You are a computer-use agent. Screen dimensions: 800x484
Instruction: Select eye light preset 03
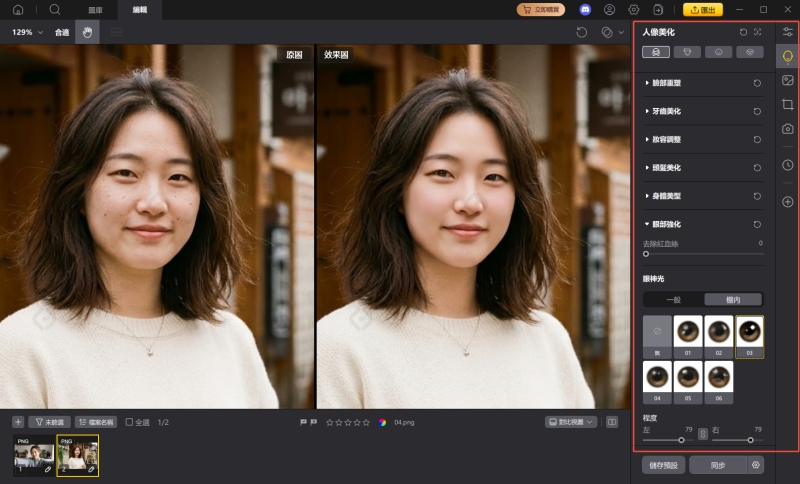point(749,337)
